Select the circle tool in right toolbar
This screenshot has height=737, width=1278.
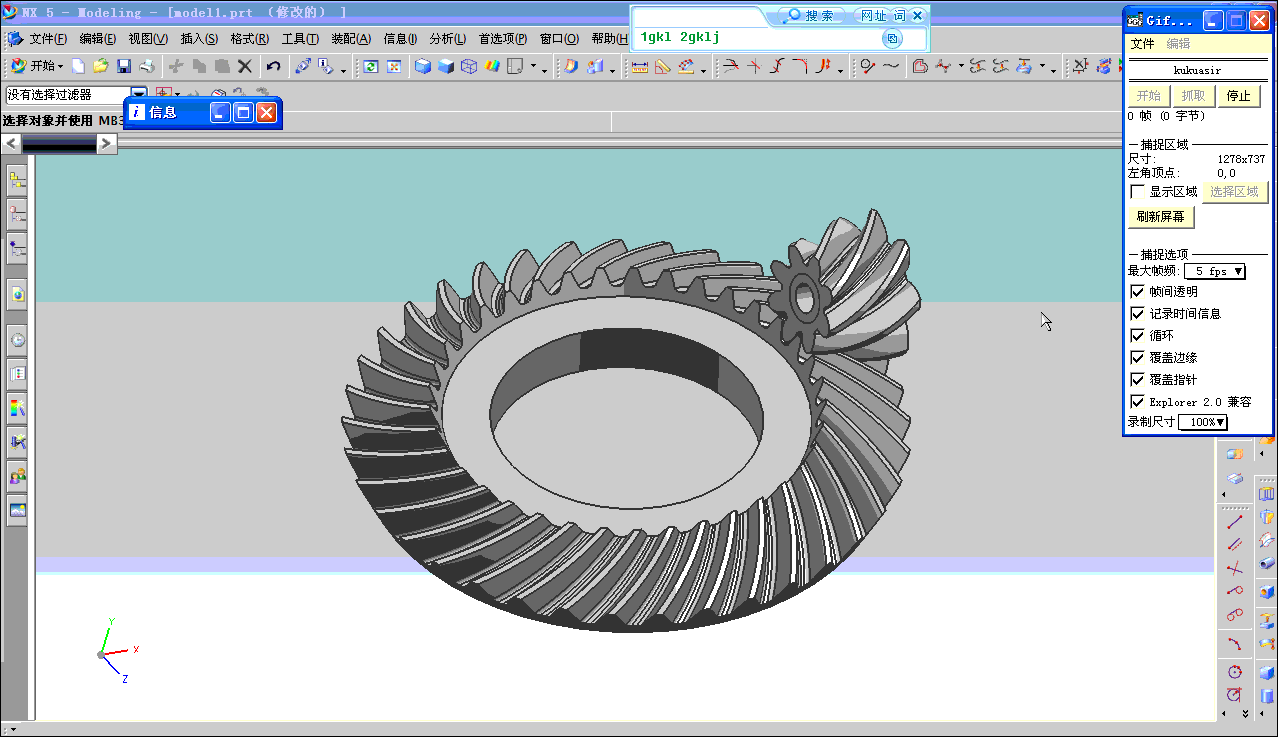(1235, 671)
